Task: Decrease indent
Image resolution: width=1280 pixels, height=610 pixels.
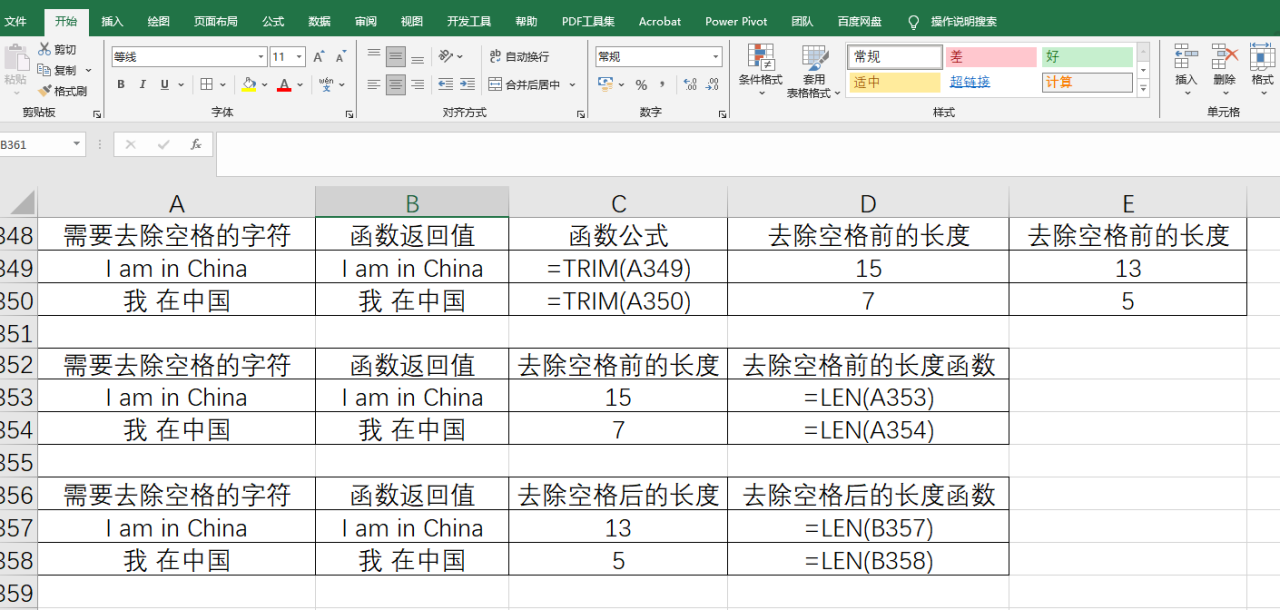Action: point(445,85)
